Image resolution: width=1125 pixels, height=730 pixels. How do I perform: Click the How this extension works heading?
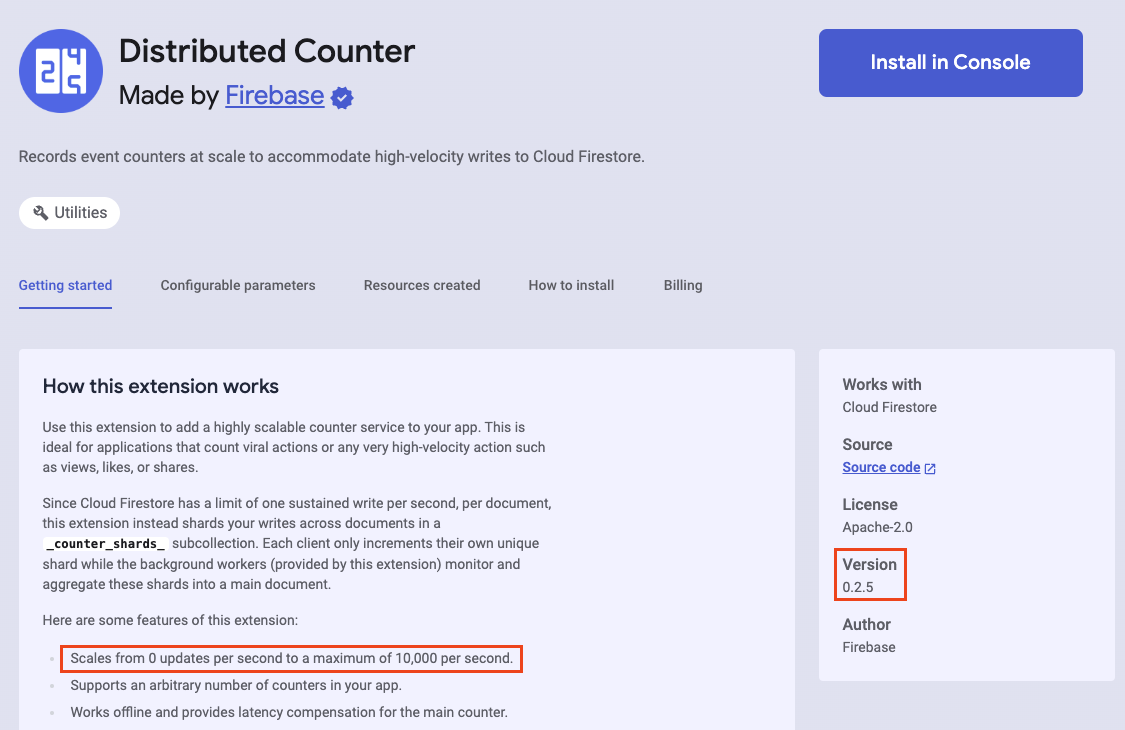(161, 386)
